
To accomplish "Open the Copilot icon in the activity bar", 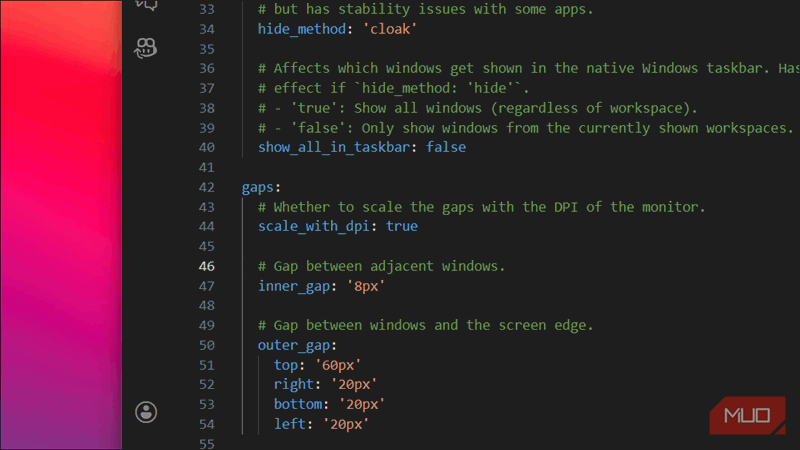I will coord(147,46).
